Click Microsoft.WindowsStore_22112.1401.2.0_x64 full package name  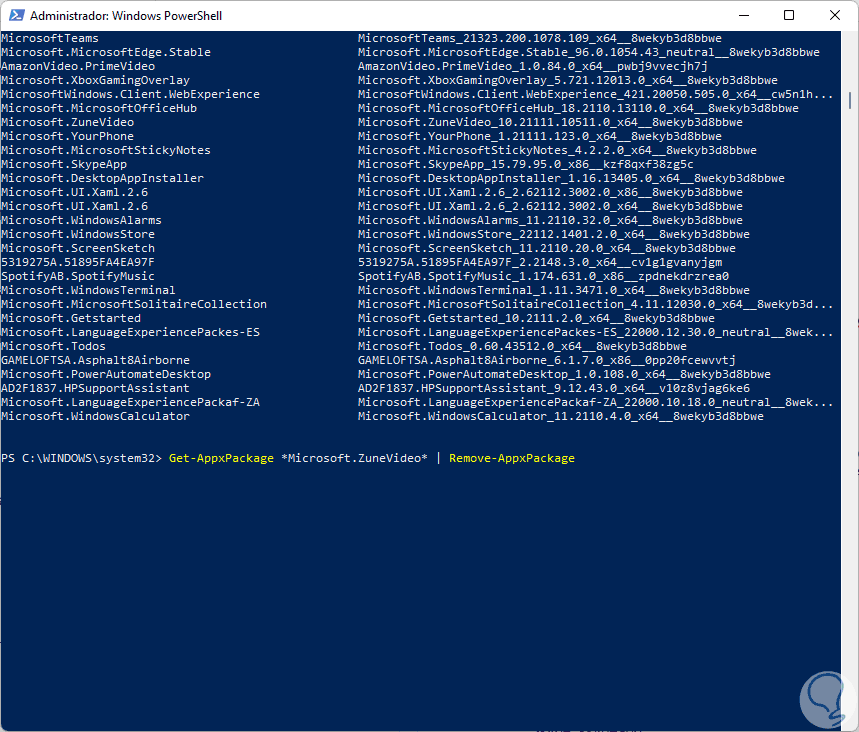(x=553, y=235)
